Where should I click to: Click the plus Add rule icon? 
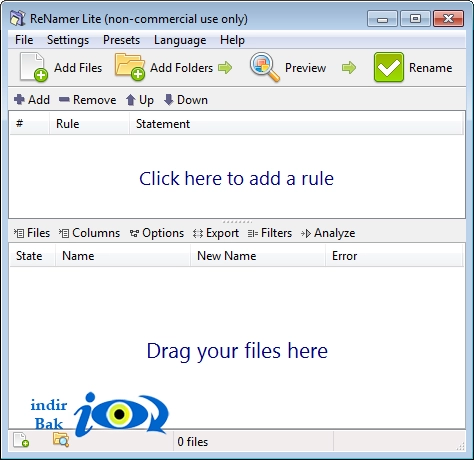tap(19, 99)
